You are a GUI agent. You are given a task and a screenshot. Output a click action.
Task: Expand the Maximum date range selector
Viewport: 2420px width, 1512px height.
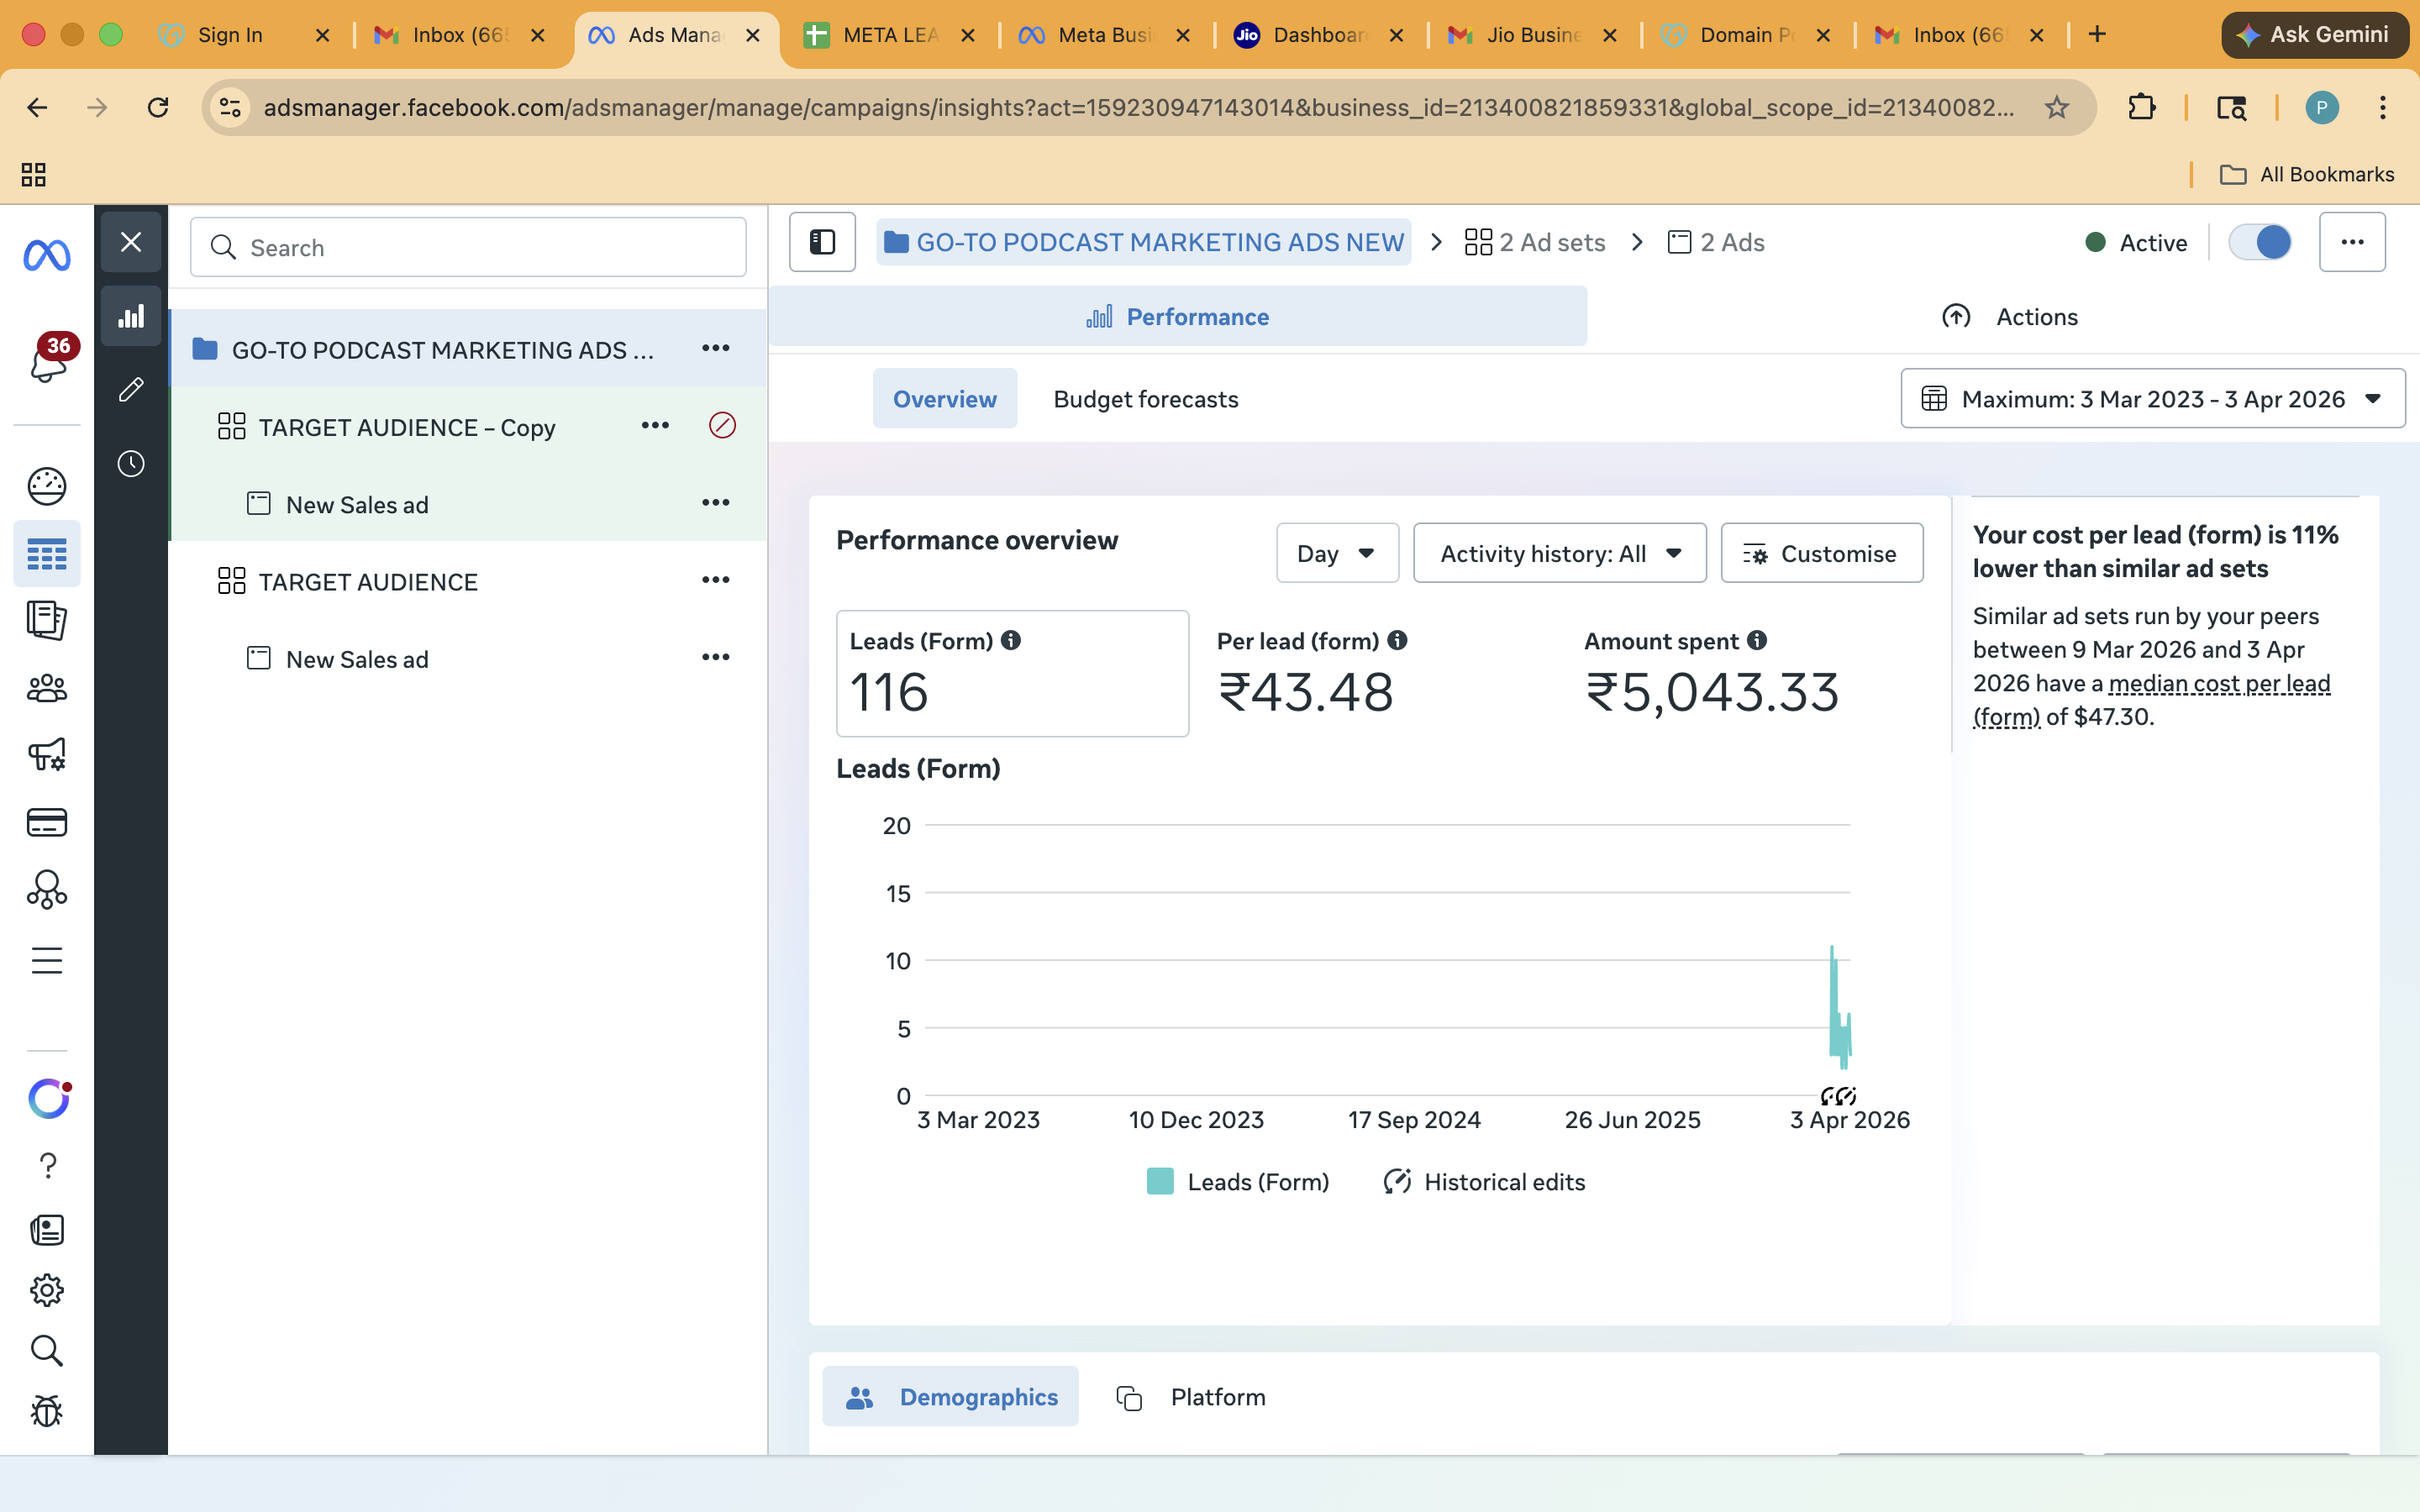coord(2151,398)
